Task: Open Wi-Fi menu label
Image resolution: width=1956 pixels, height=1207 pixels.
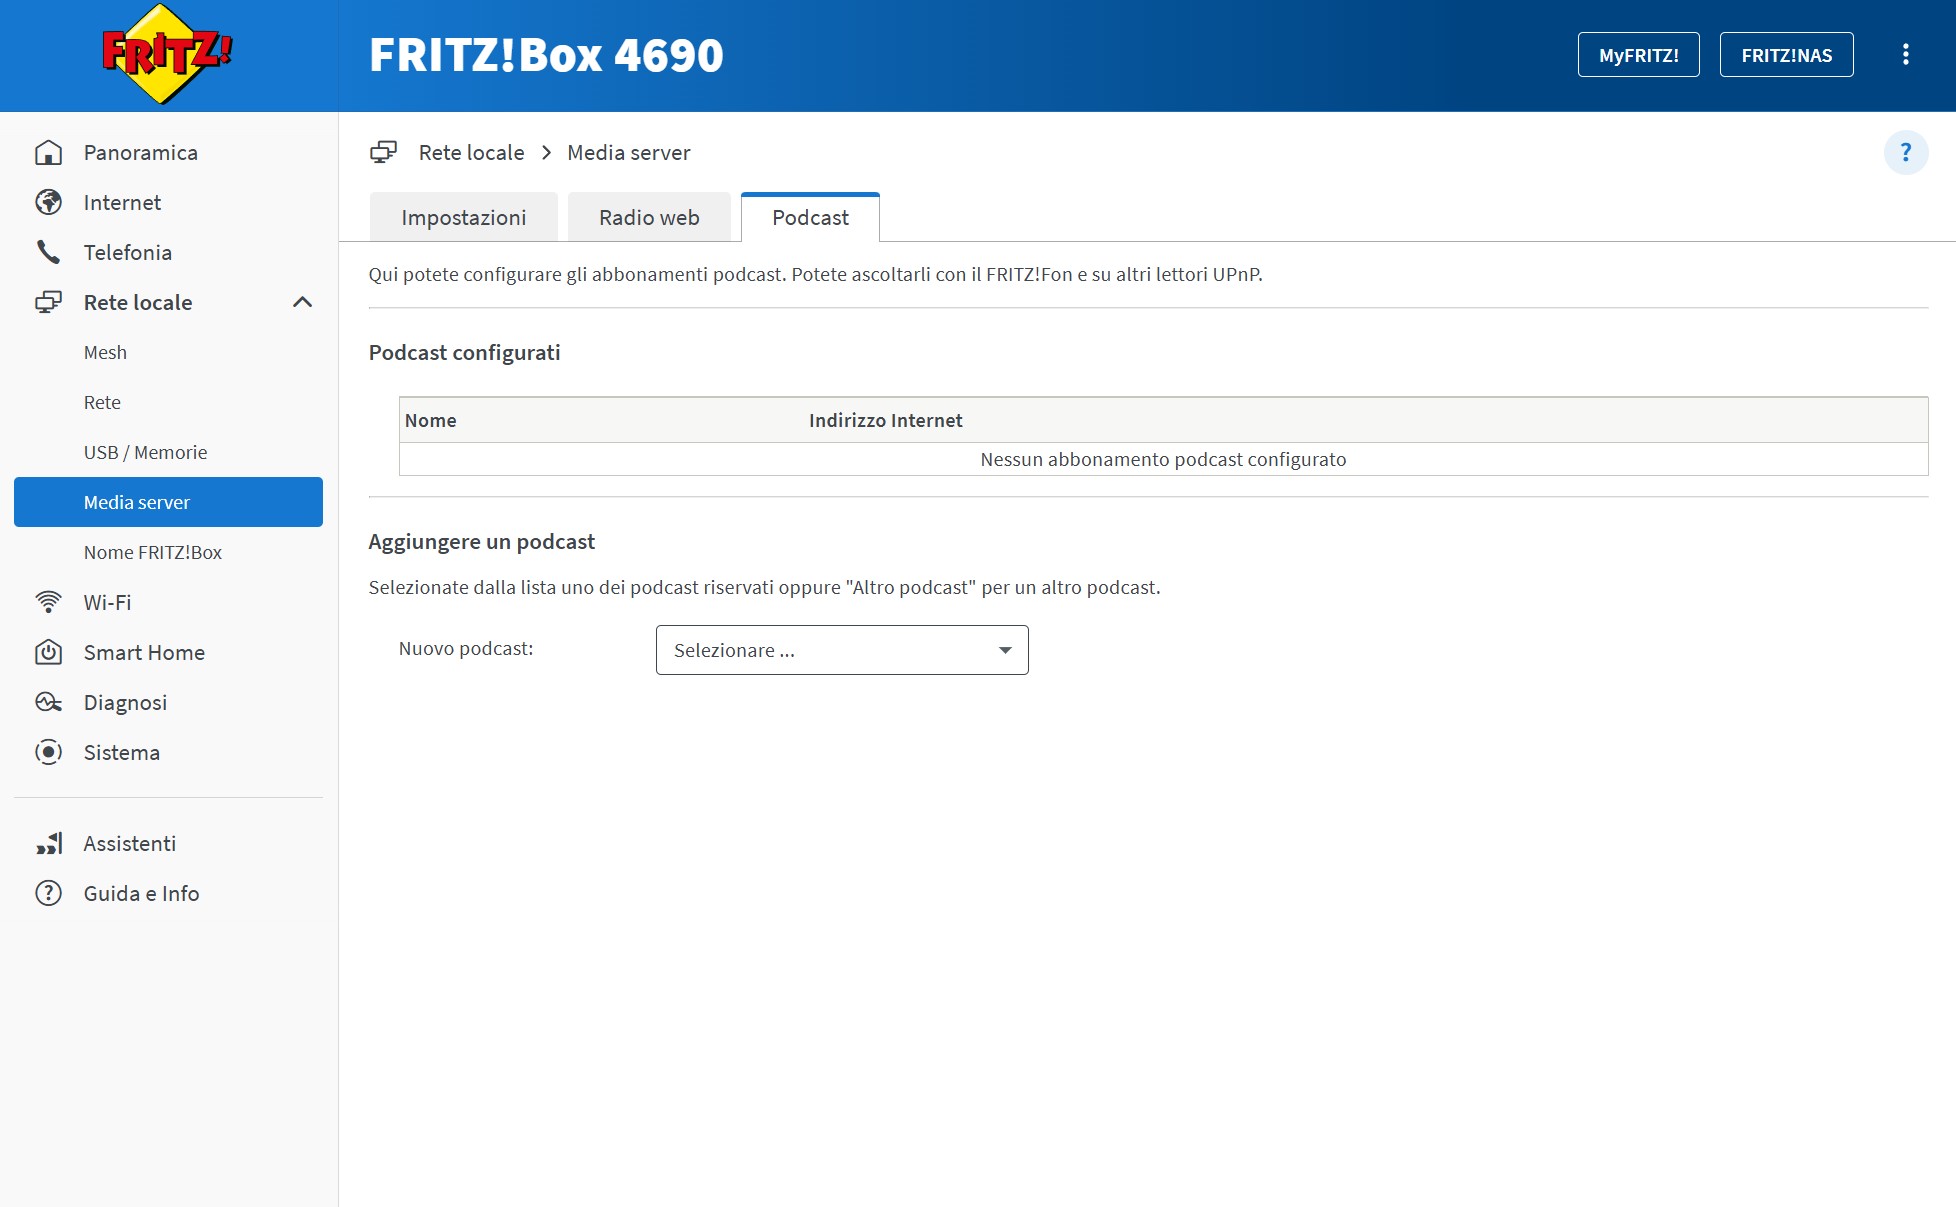Action: pos(107,602)
